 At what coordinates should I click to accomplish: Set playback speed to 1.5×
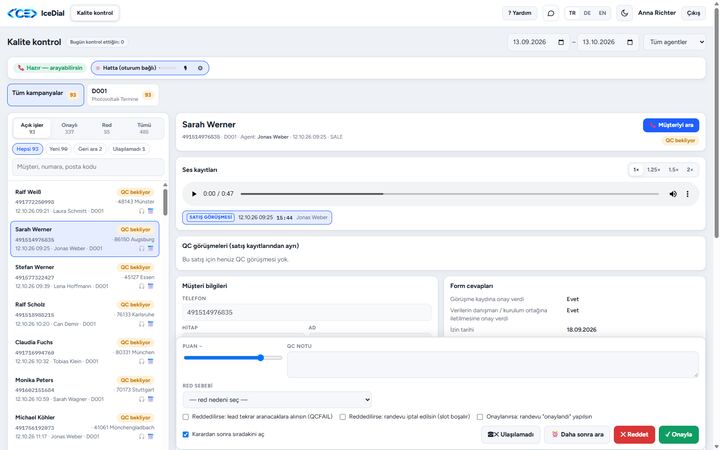[673, 170]
